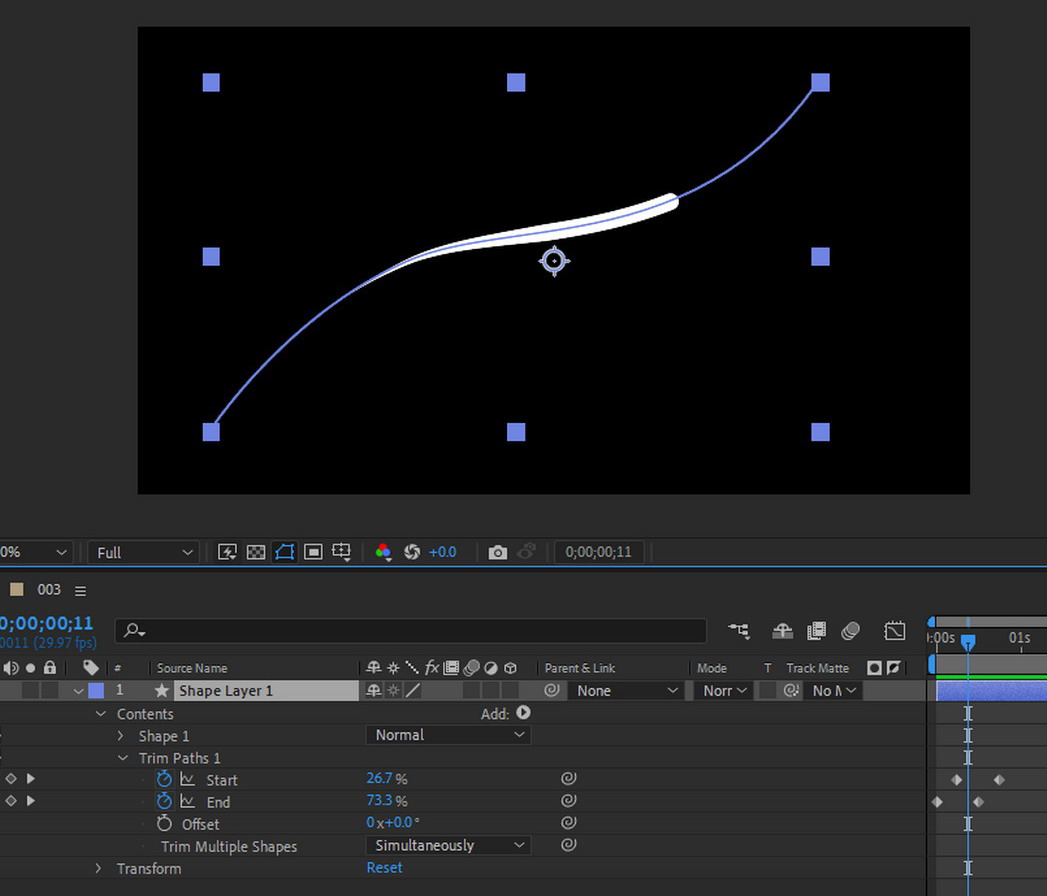Click the Reset link for Transform

coord(384,868)
